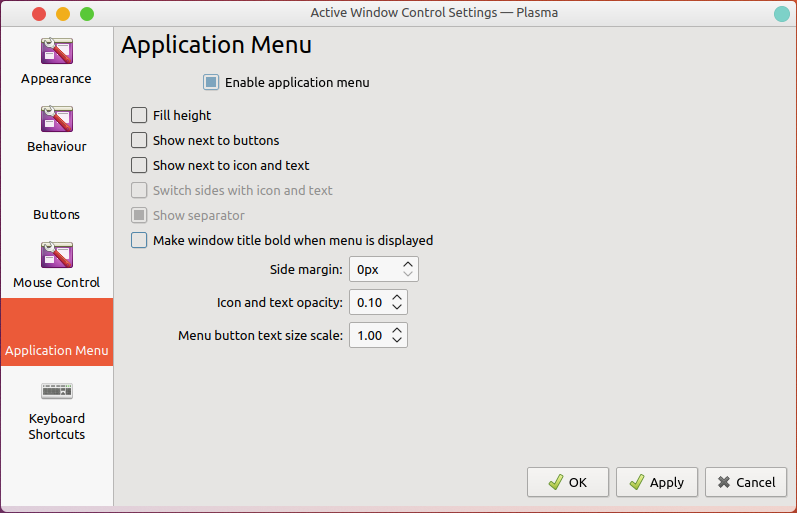This screenshot has width=797, height=513.
Task: Minimize the window with the yellow button
Action: (63, 14)
